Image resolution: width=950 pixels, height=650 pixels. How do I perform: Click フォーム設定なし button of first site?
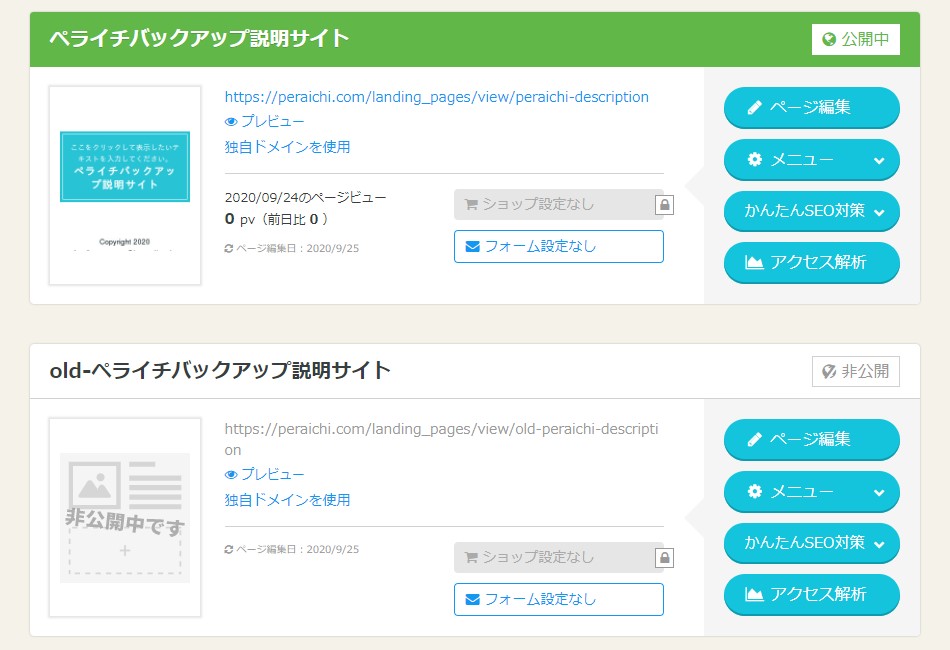tap(558, 246)
